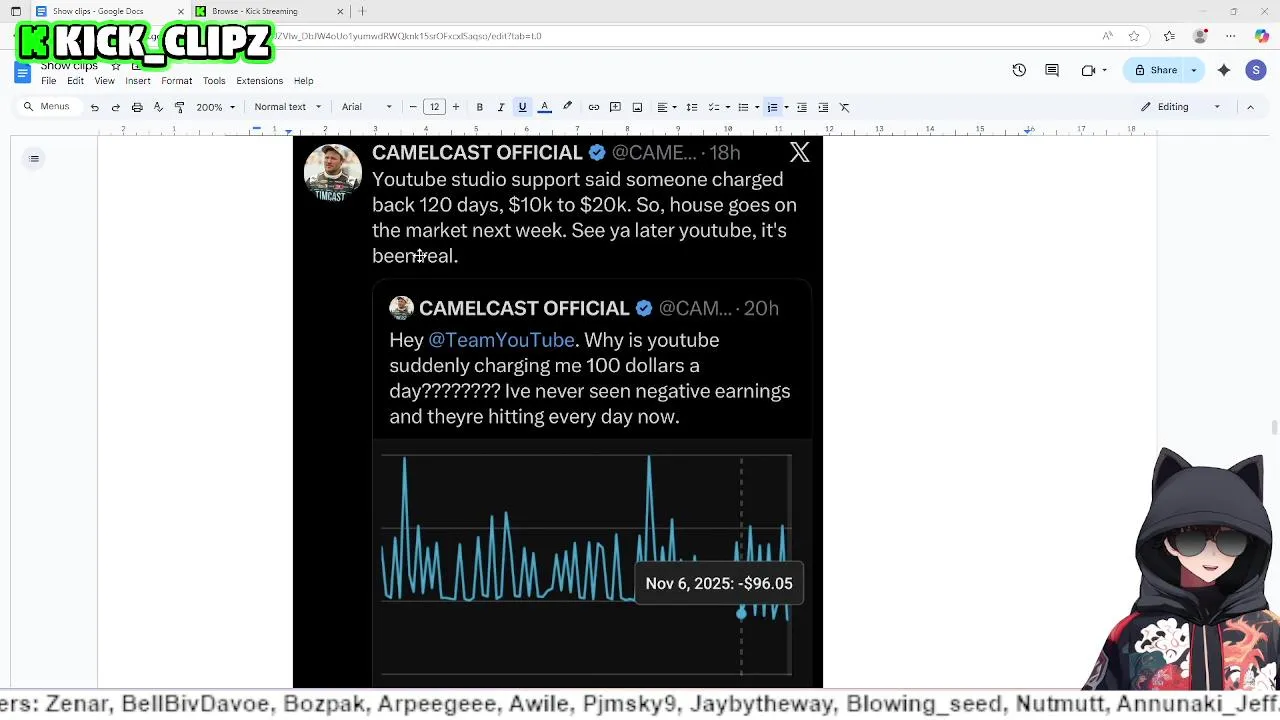Increase font size with plus button
Screen dimensions: 1280x720
[x=455, y=107]
